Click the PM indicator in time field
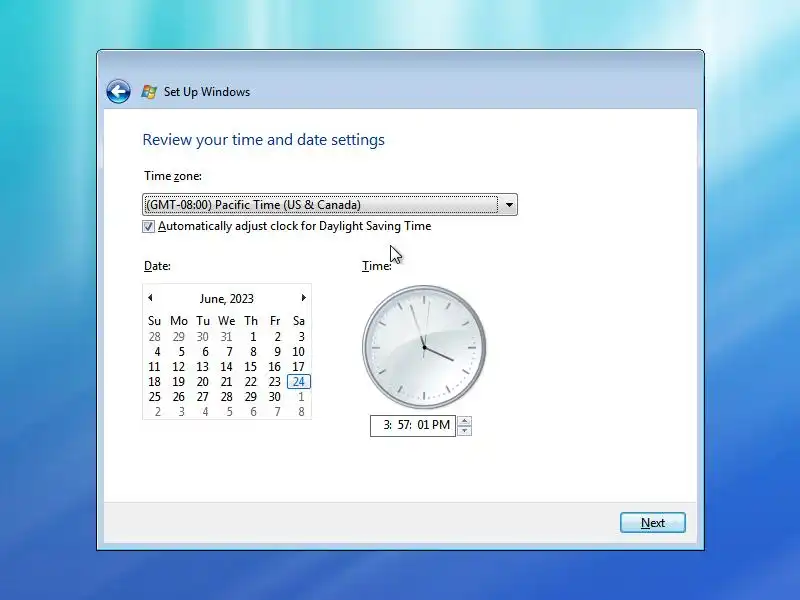The width and height of the screenshot is (800, 600). point(441,425)
